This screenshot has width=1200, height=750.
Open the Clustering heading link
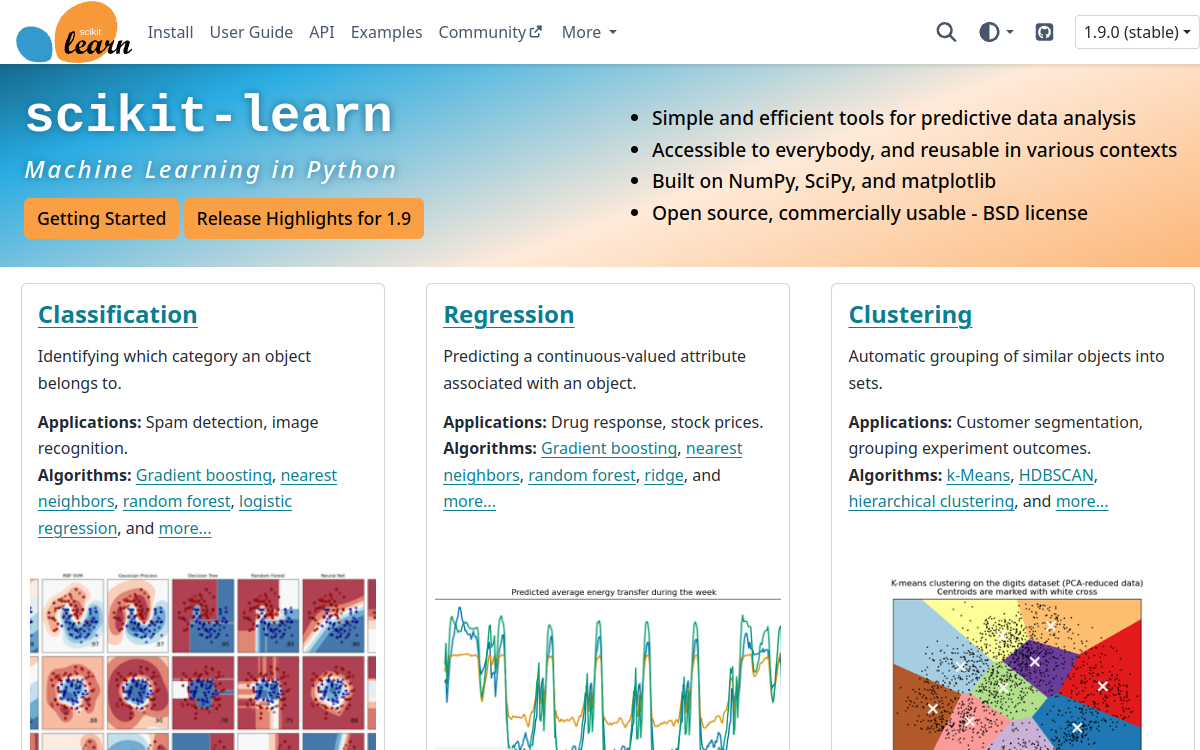910,315
